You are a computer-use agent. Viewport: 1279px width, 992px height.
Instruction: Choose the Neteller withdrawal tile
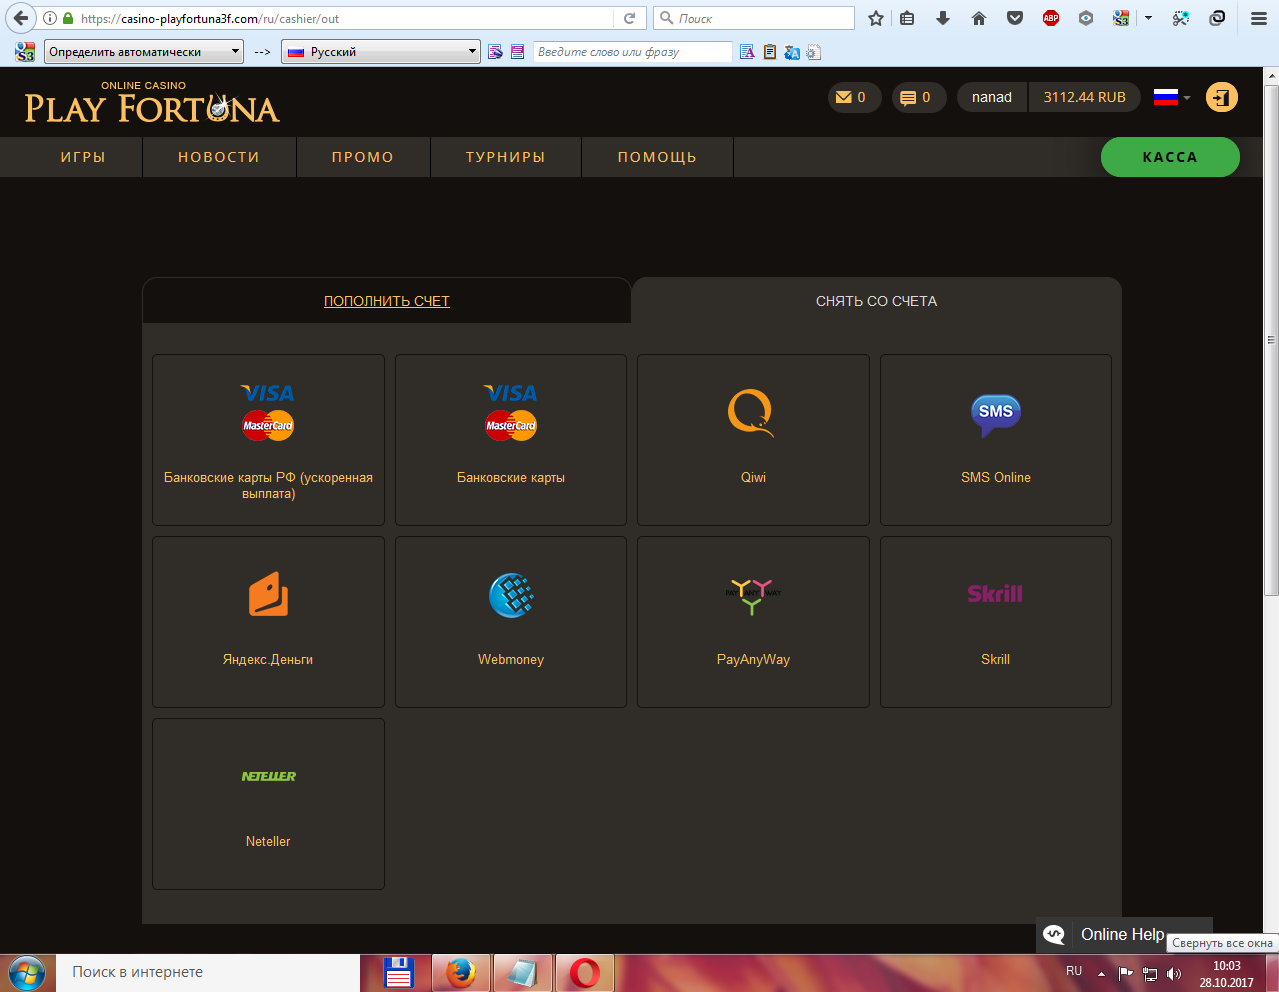click(268, 804)
